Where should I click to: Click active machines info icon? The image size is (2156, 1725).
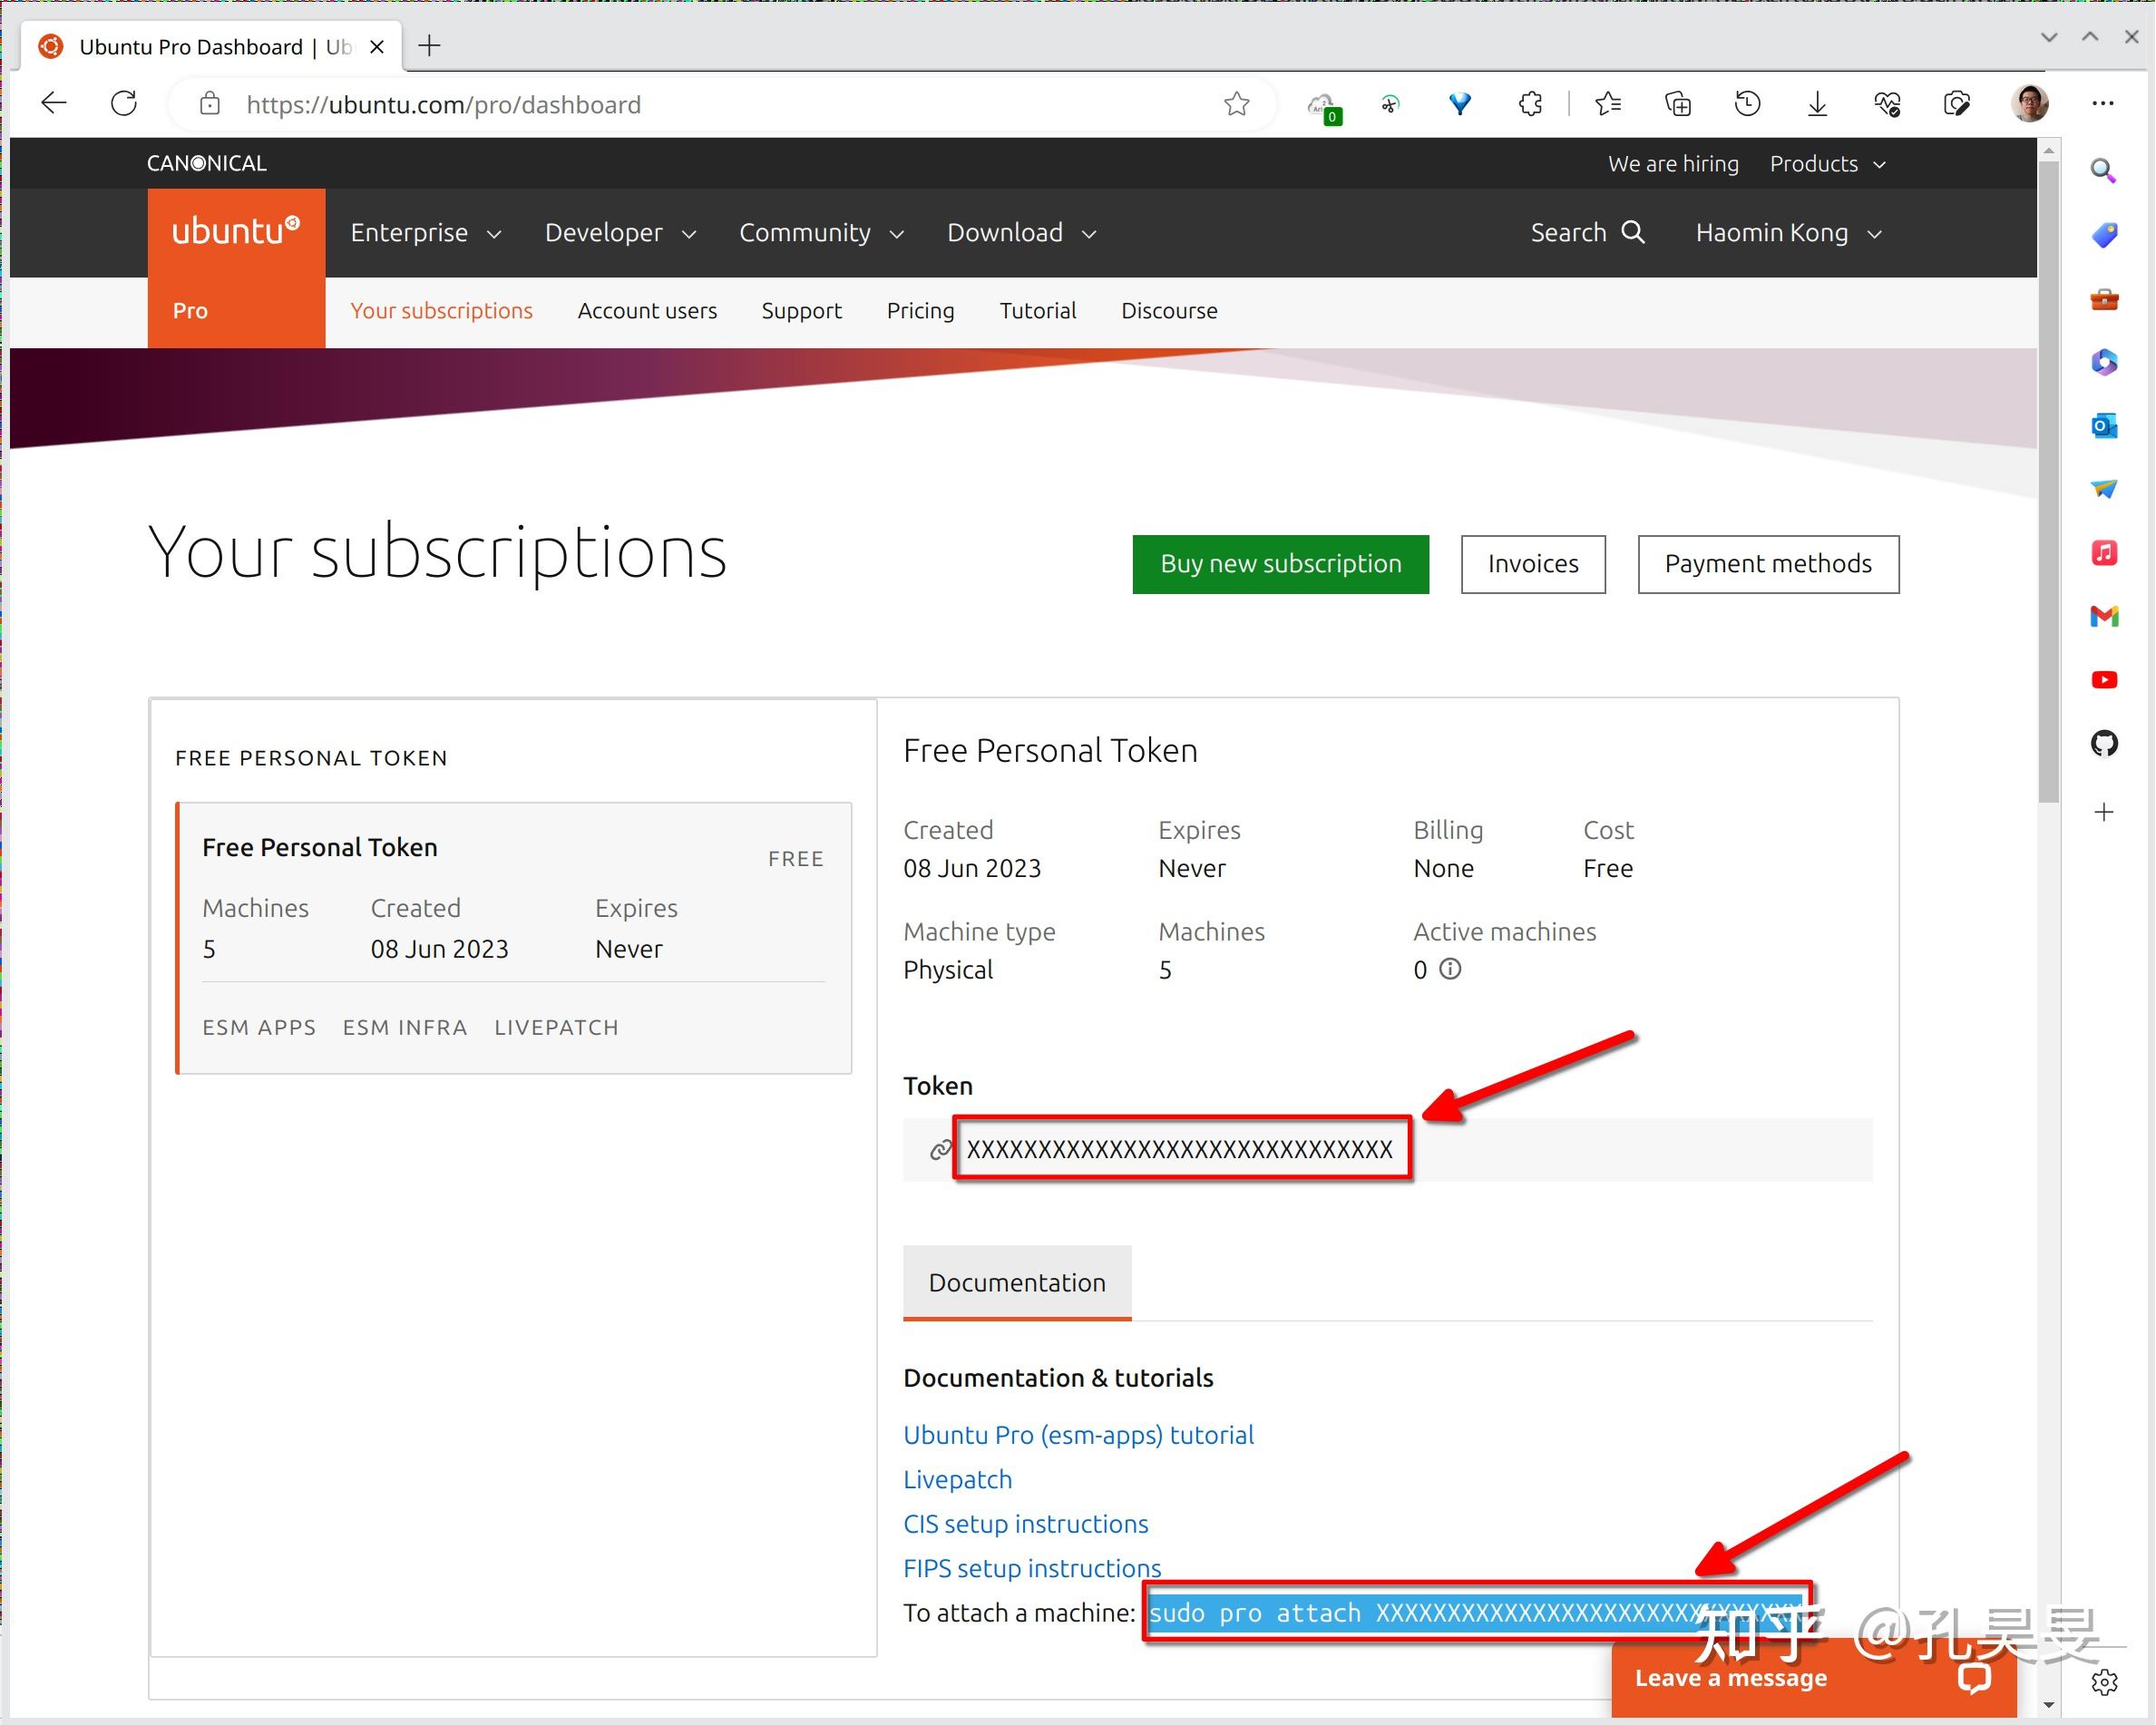pos(1450,969)
